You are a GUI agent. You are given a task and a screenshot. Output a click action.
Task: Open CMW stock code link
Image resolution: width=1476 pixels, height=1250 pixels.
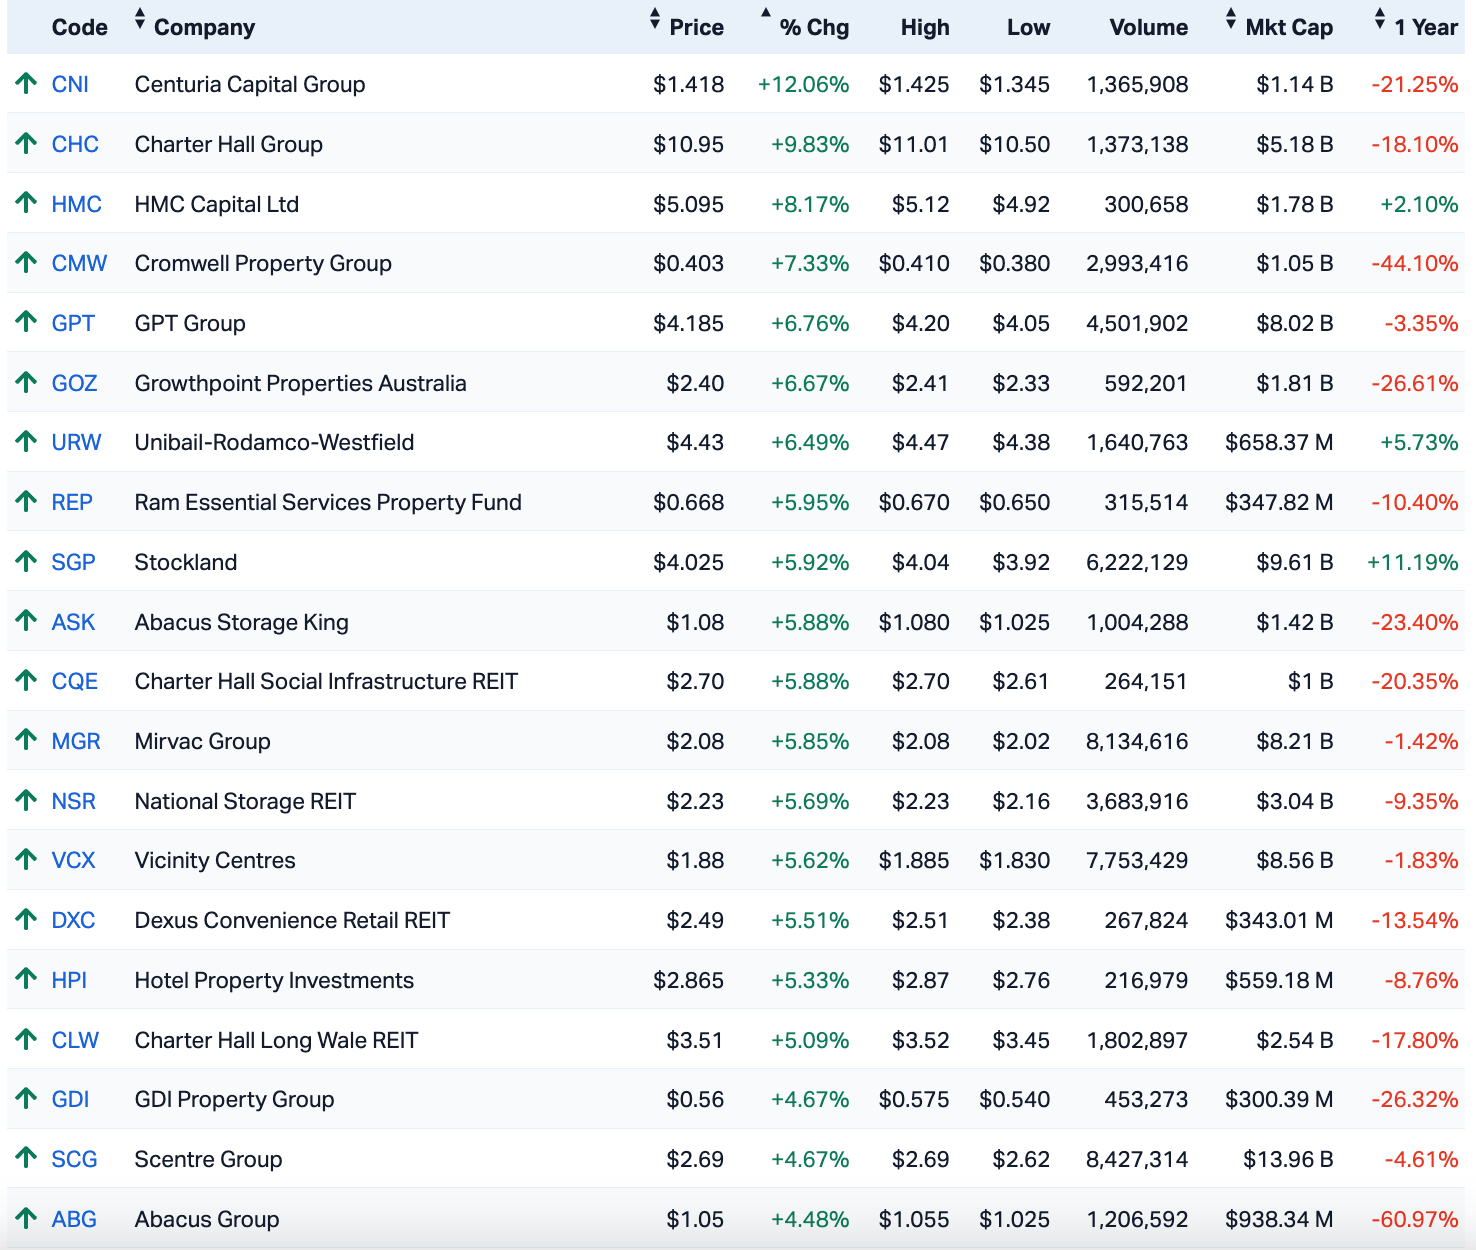[x=79, y=263]
